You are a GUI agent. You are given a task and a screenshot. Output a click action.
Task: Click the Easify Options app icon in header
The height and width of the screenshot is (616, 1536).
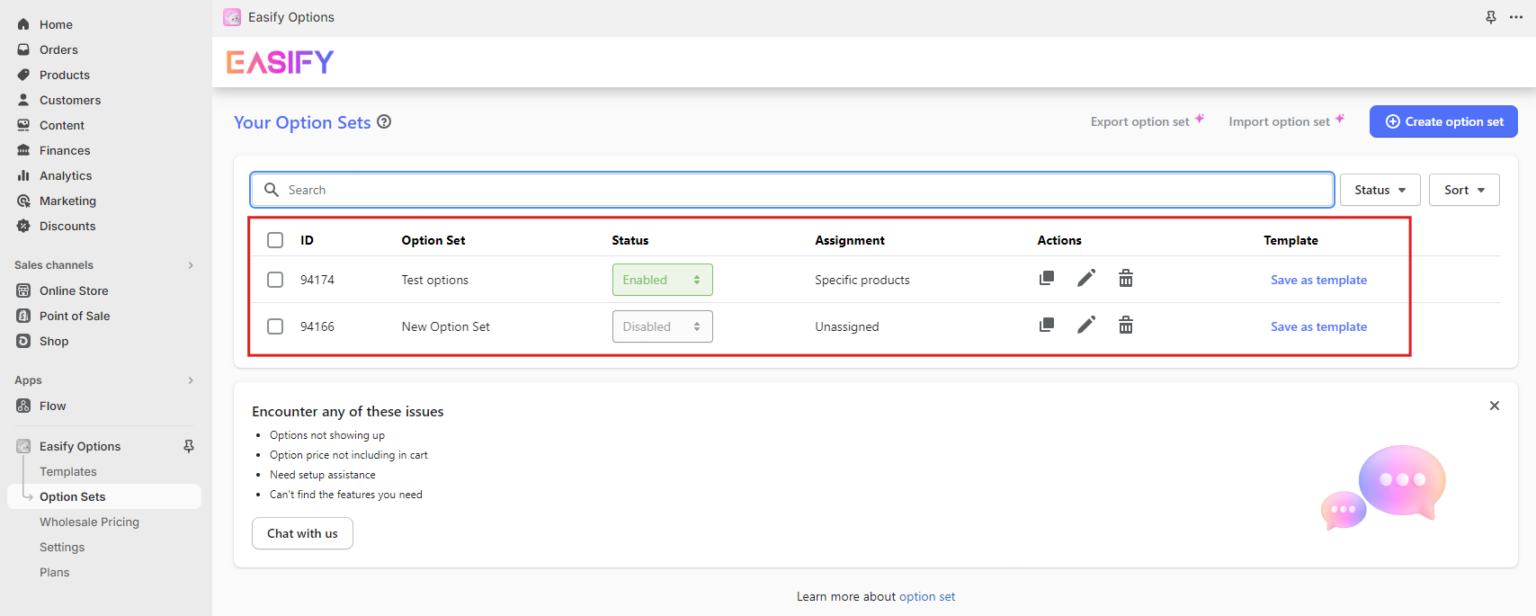(x=232, y=17)
